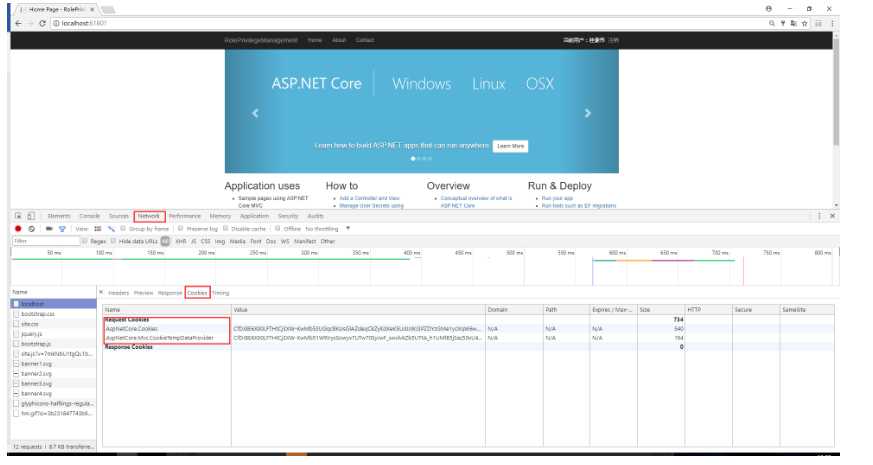Screen dimensions: 873x465
Task: Switch to Sources tab
Action: 119,216
